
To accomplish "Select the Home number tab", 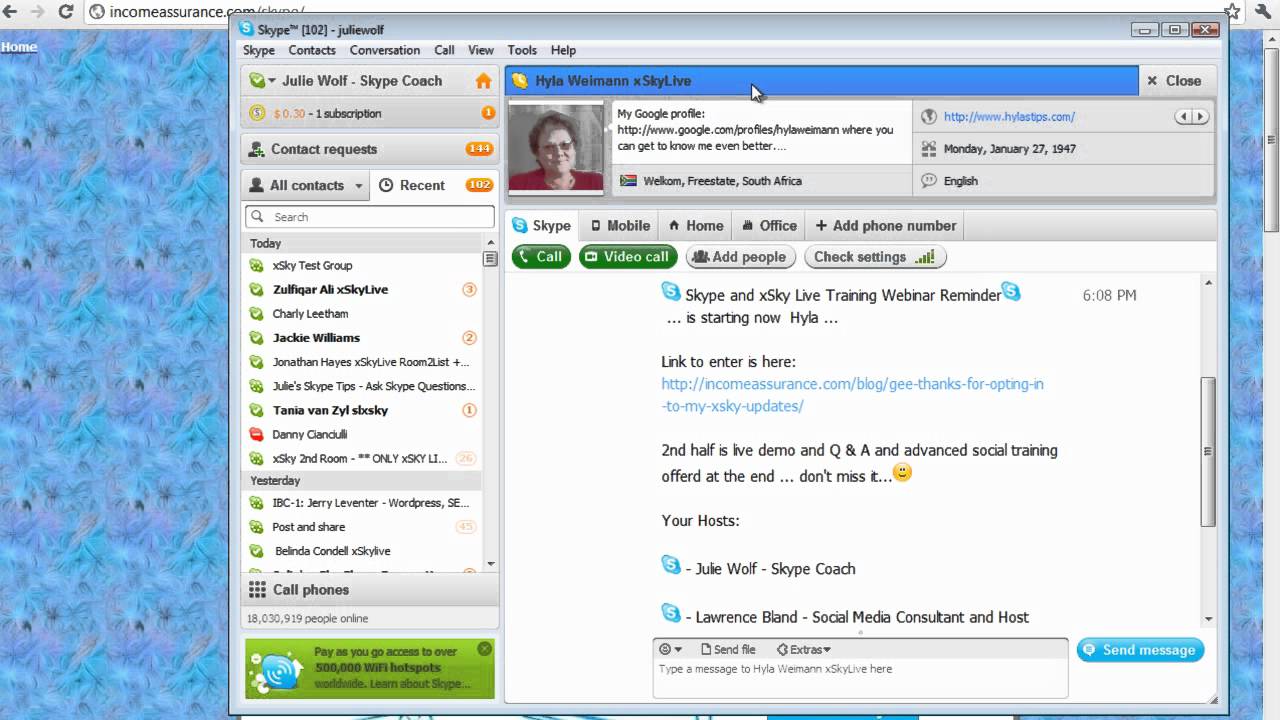I will [696, 226].
